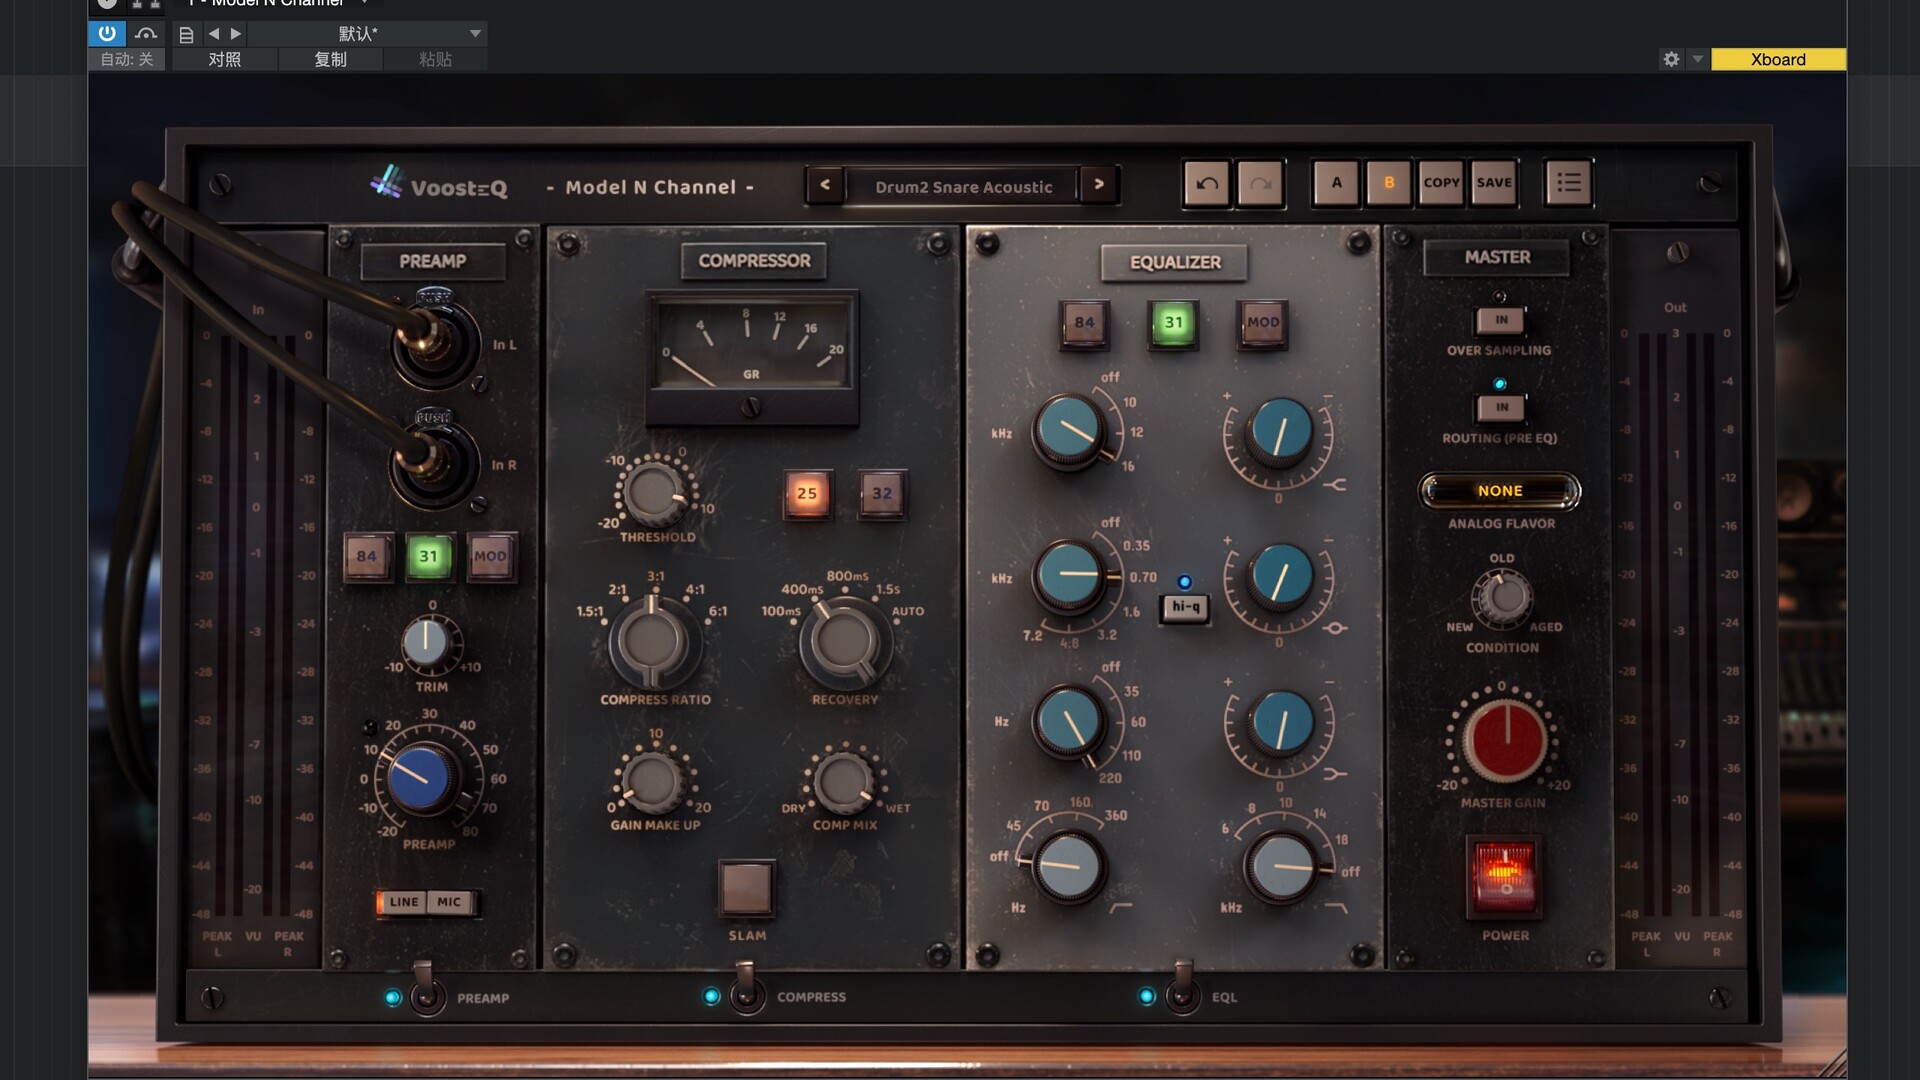This screenshot has width=1920, height=1080.
Task: Click the COPY button
Action: [1441, 183]
